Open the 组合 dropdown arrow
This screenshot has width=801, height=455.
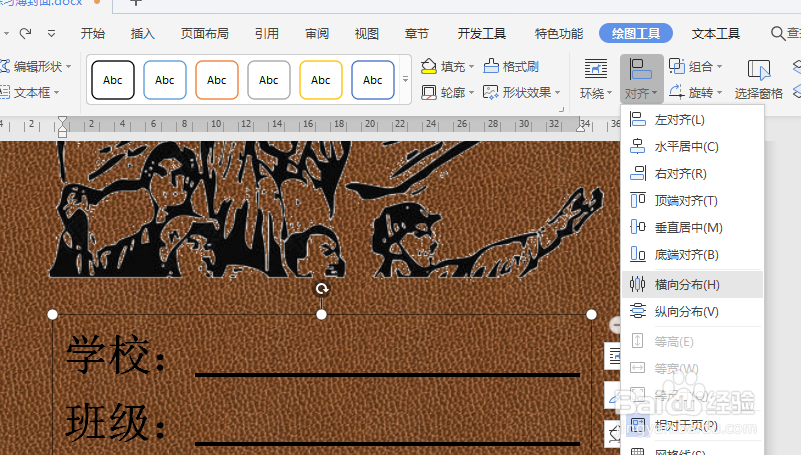tap(719, 67)
